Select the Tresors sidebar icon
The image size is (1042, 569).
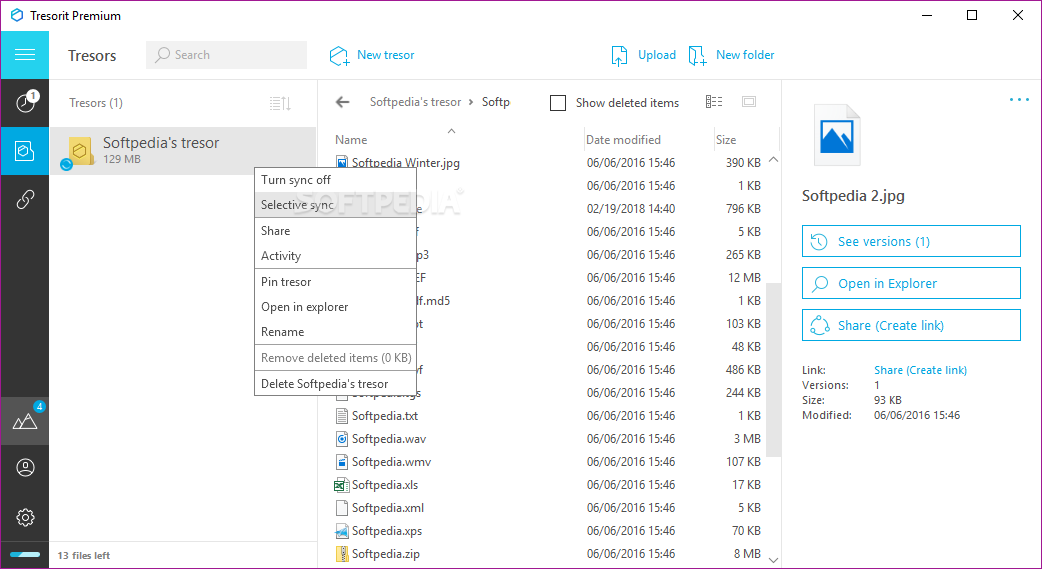tap(25, 151)
